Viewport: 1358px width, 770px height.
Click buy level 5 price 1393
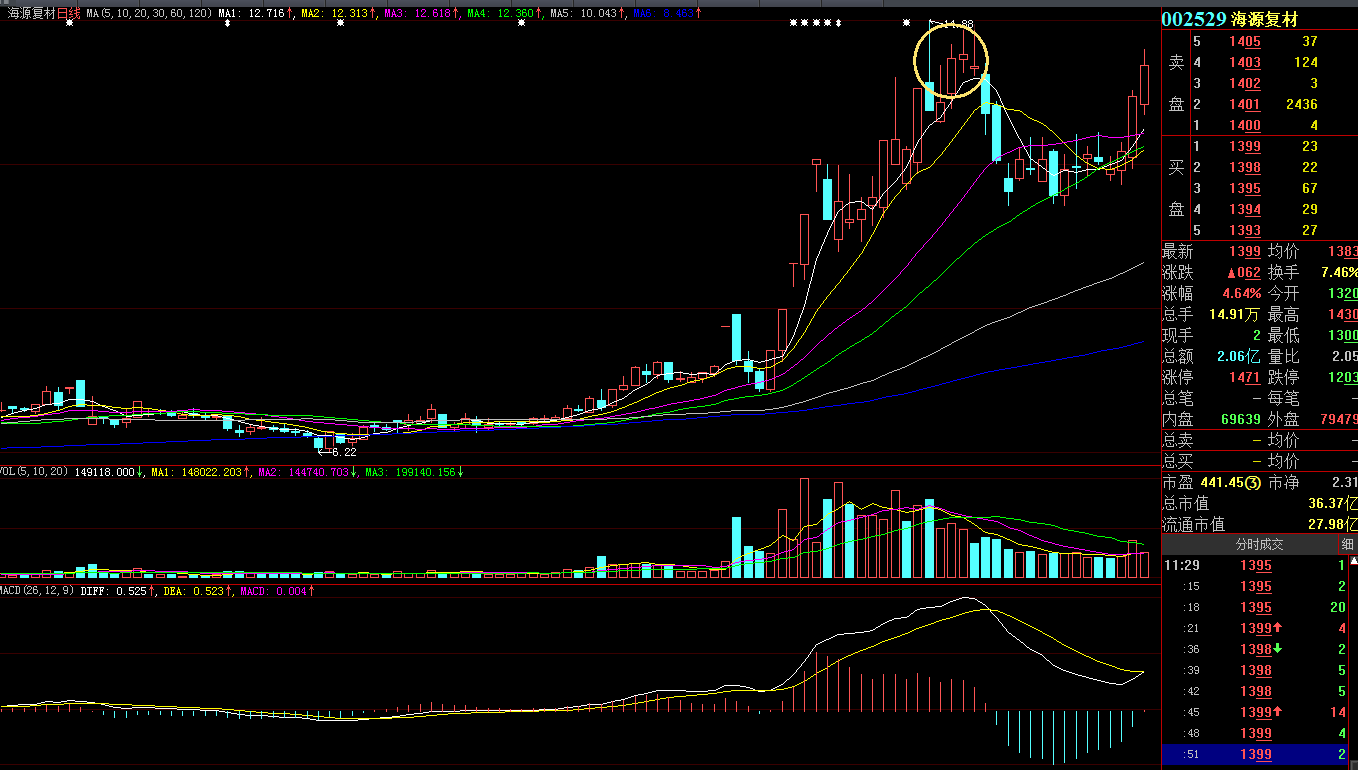1245,231
